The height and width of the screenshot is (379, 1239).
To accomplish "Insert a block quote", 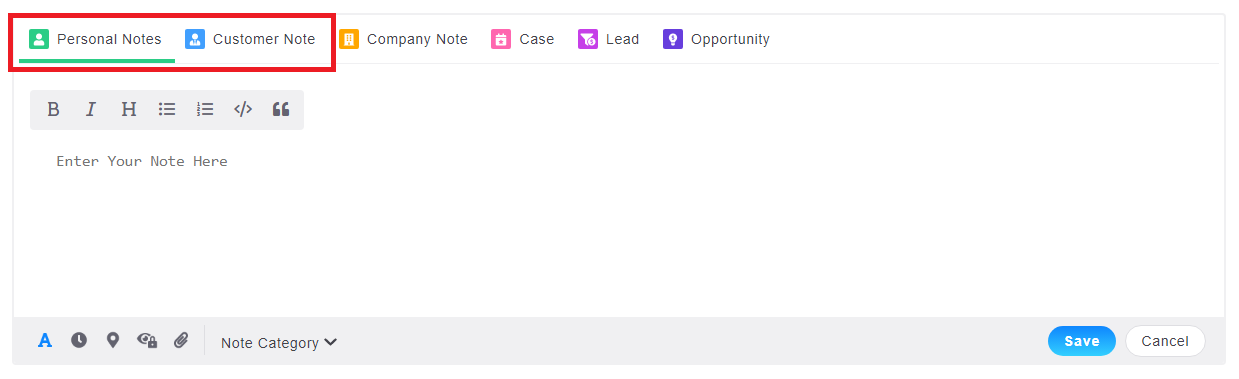I will (281, 110).
